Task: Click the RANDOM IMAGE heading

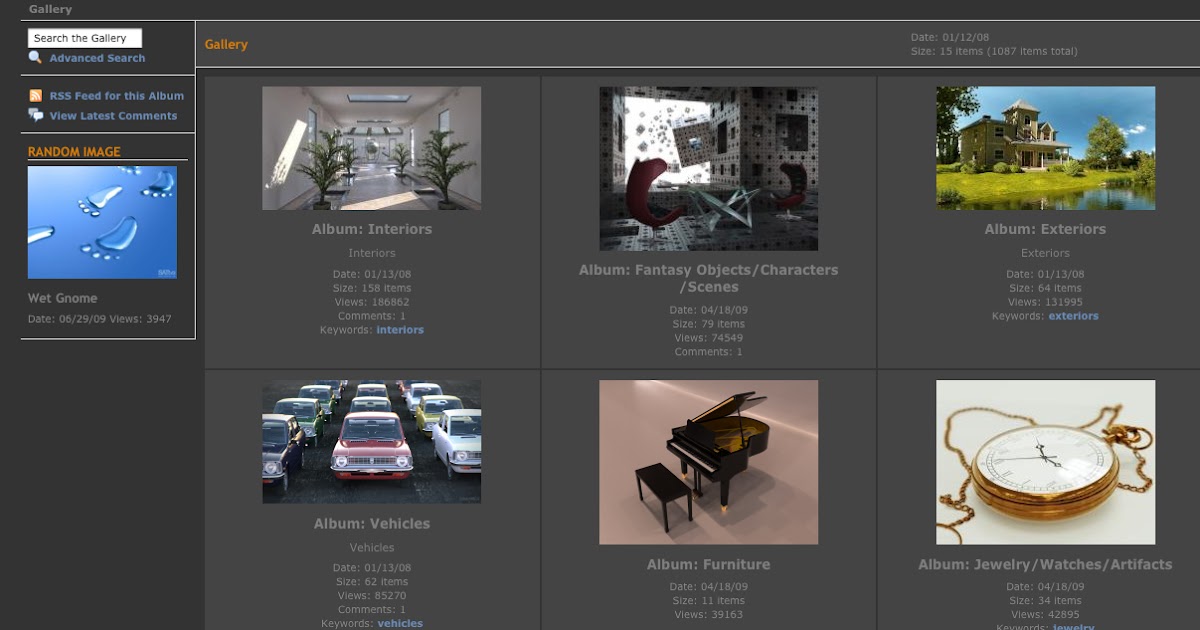Action: [74, 152]
